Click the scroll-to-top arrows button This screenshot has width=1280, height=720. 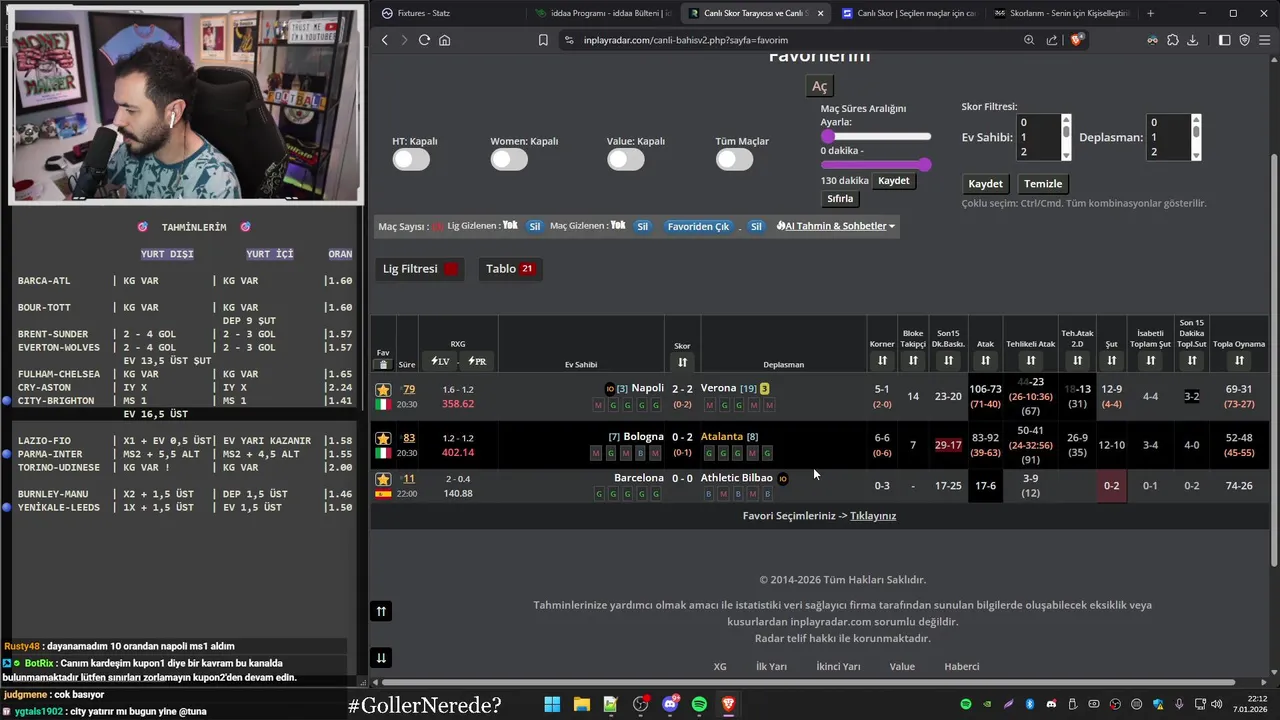381,611
